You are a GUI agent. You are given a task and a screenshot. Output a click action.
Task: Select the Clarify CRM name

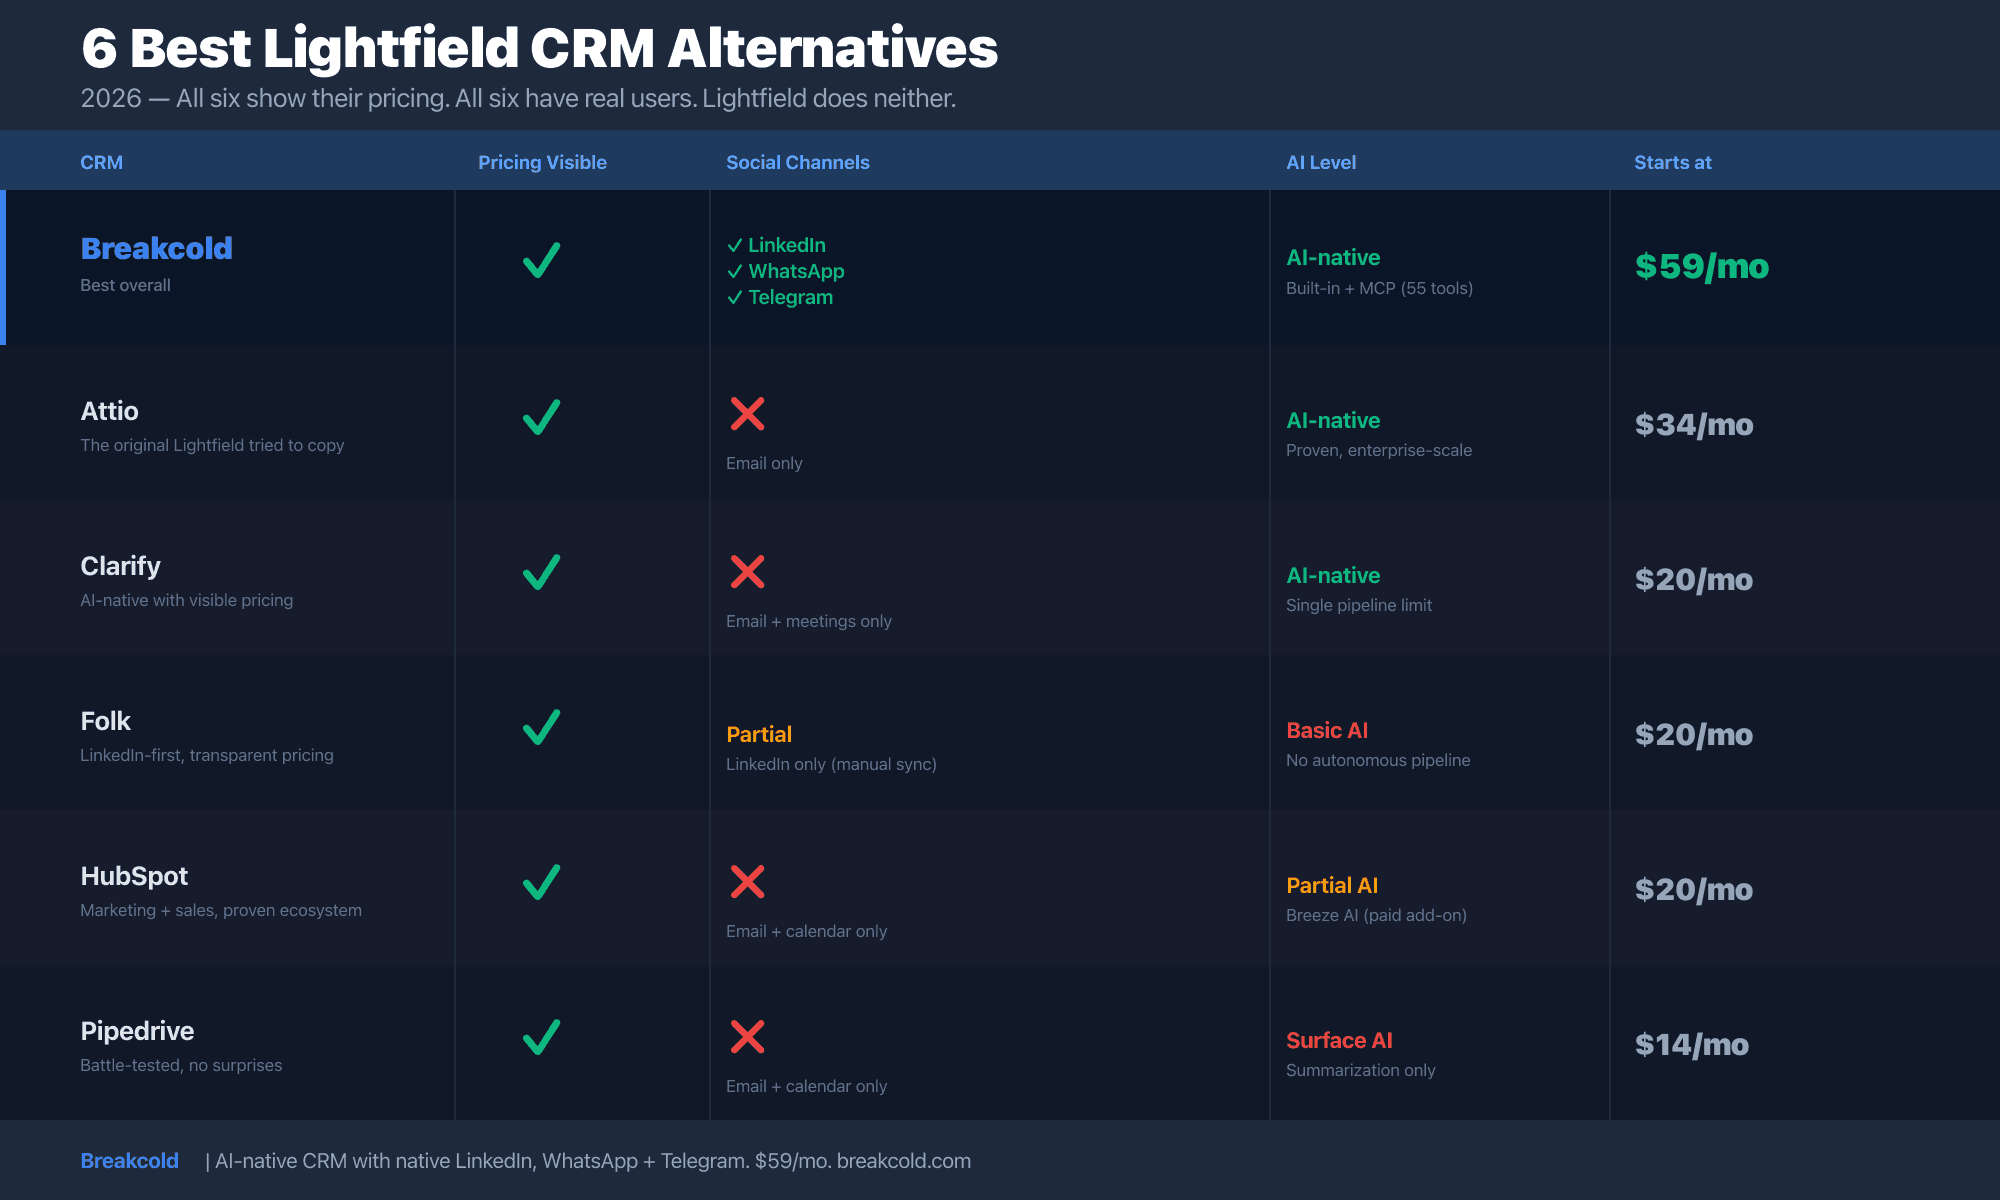pyautogui.click(x=120, y=566)
